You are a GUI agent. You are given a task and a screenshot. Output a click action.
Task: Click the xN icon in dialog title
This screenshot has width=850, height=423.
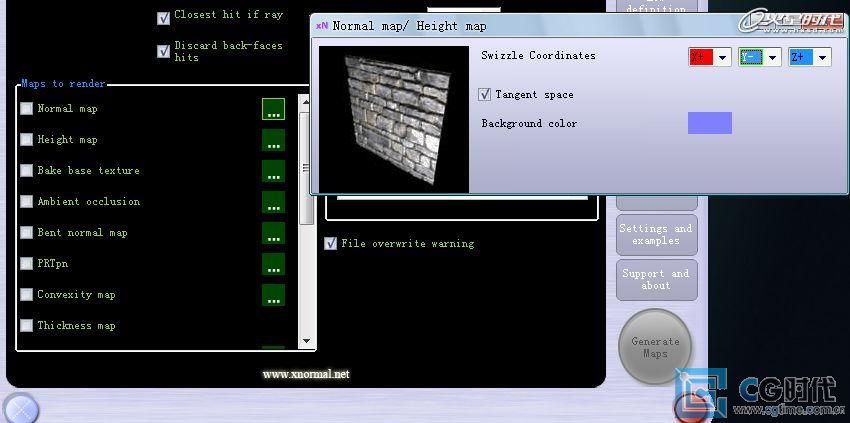(x=322, y=25)
